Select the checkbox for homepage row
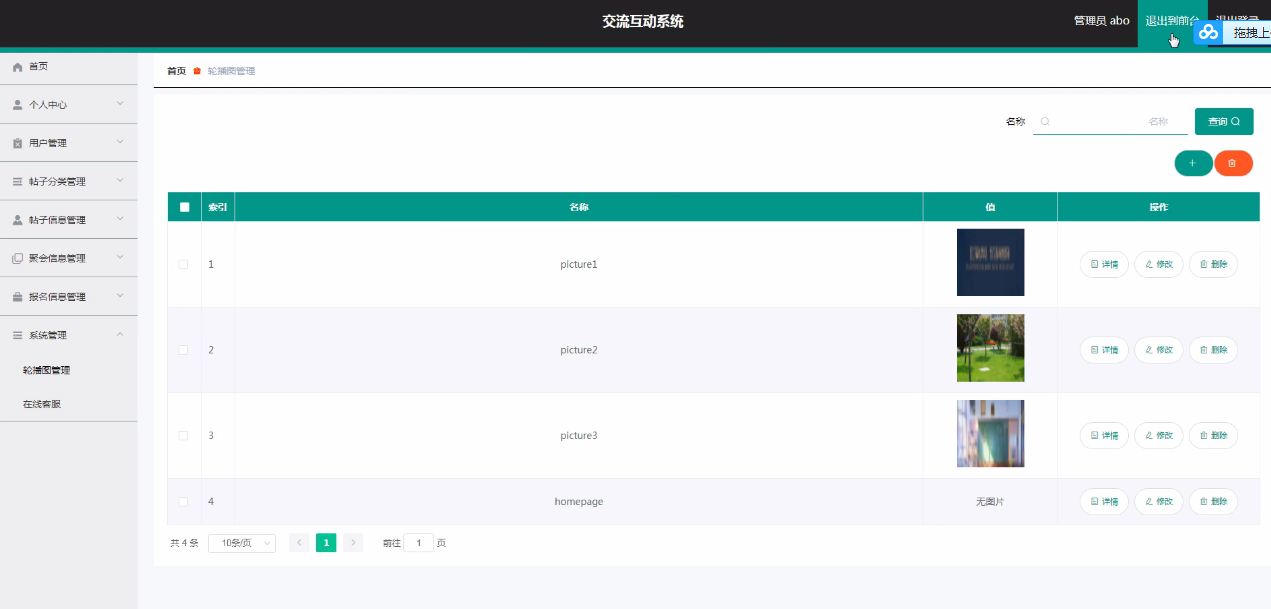1271x609 pixels. (x=183, y=501)
